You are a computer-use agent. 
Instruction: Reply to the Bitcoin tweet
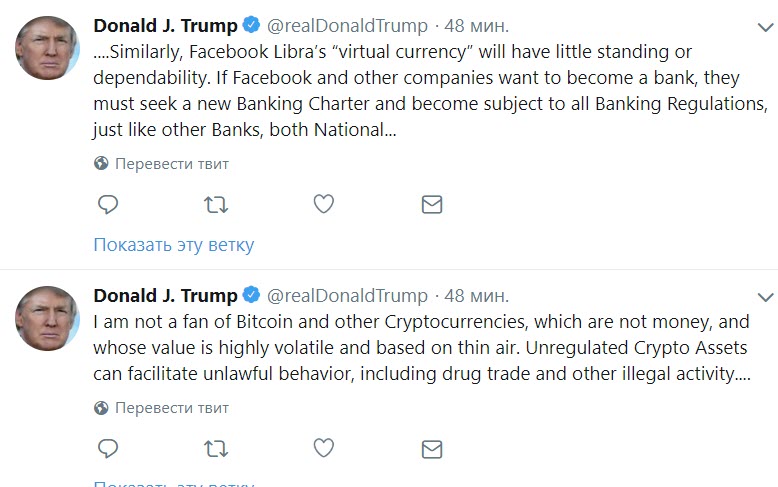(108, 448)
